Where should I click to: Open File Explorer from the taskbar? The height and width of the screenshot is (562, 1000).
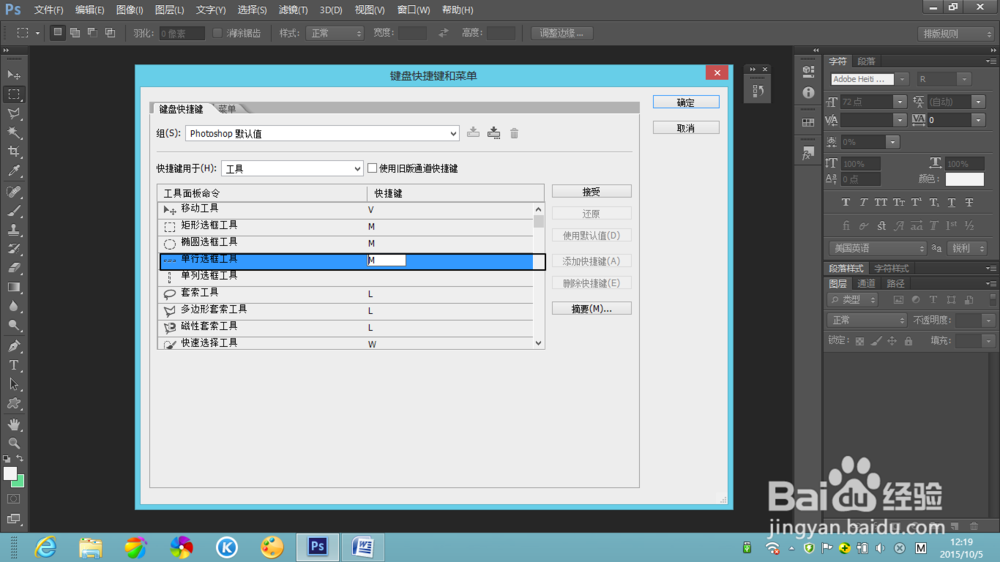(91, 547)
